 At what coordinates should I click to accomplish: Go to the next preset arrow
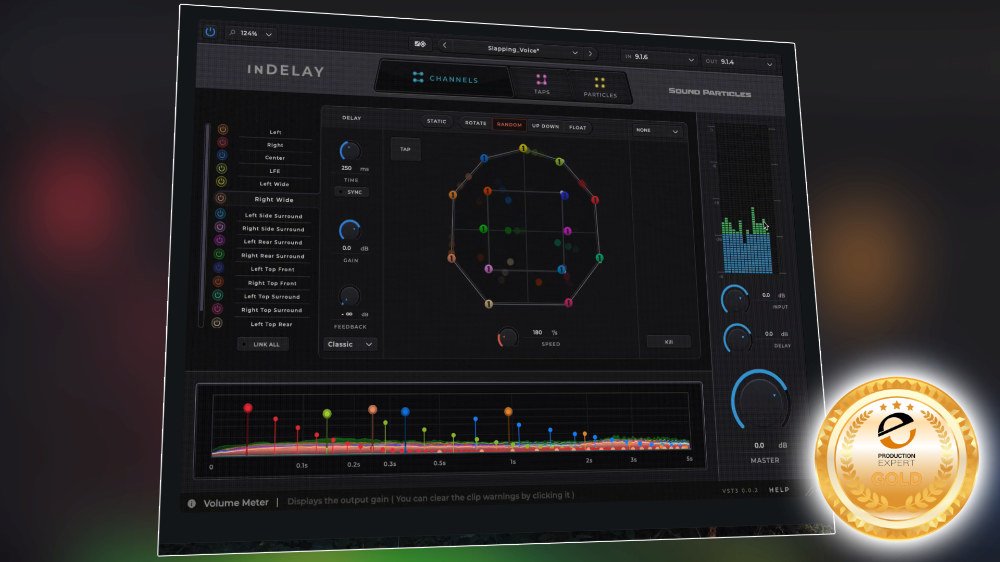591,54
